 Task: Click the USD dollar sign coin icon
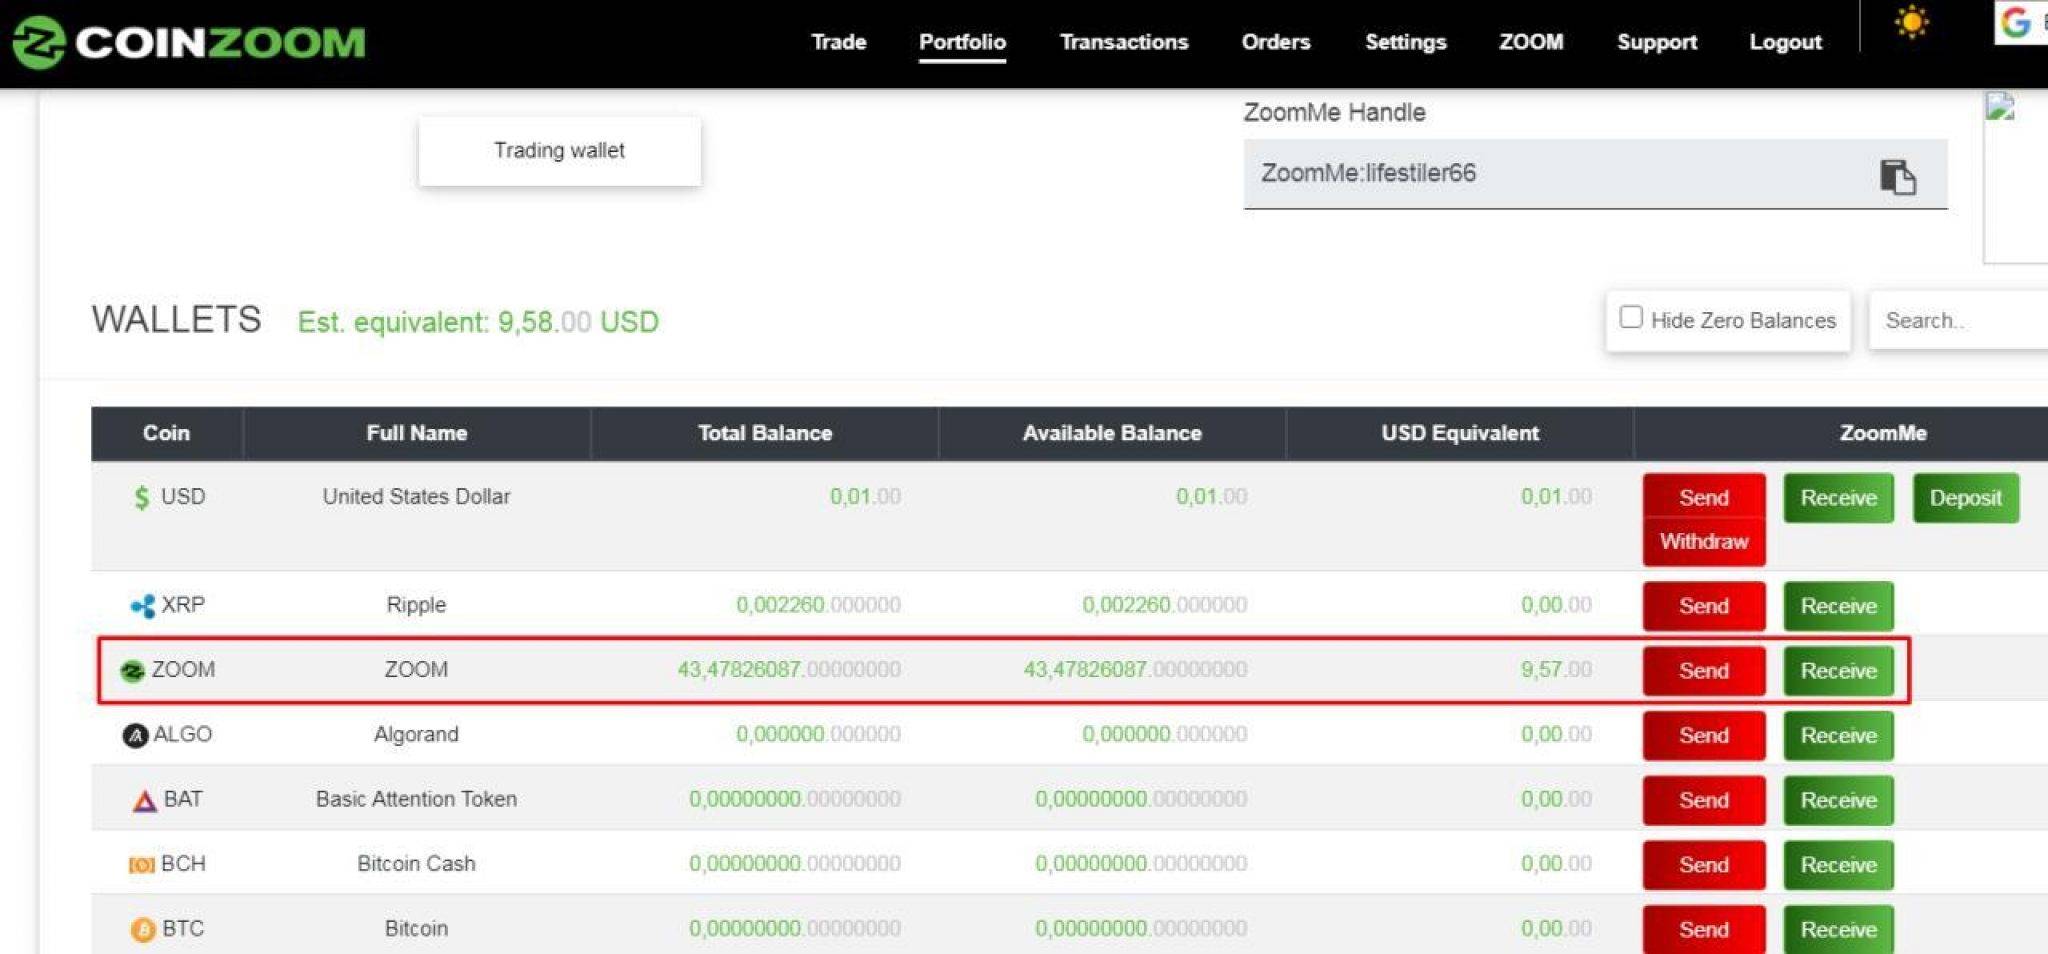pyautogui.click(x=142, y=497)
